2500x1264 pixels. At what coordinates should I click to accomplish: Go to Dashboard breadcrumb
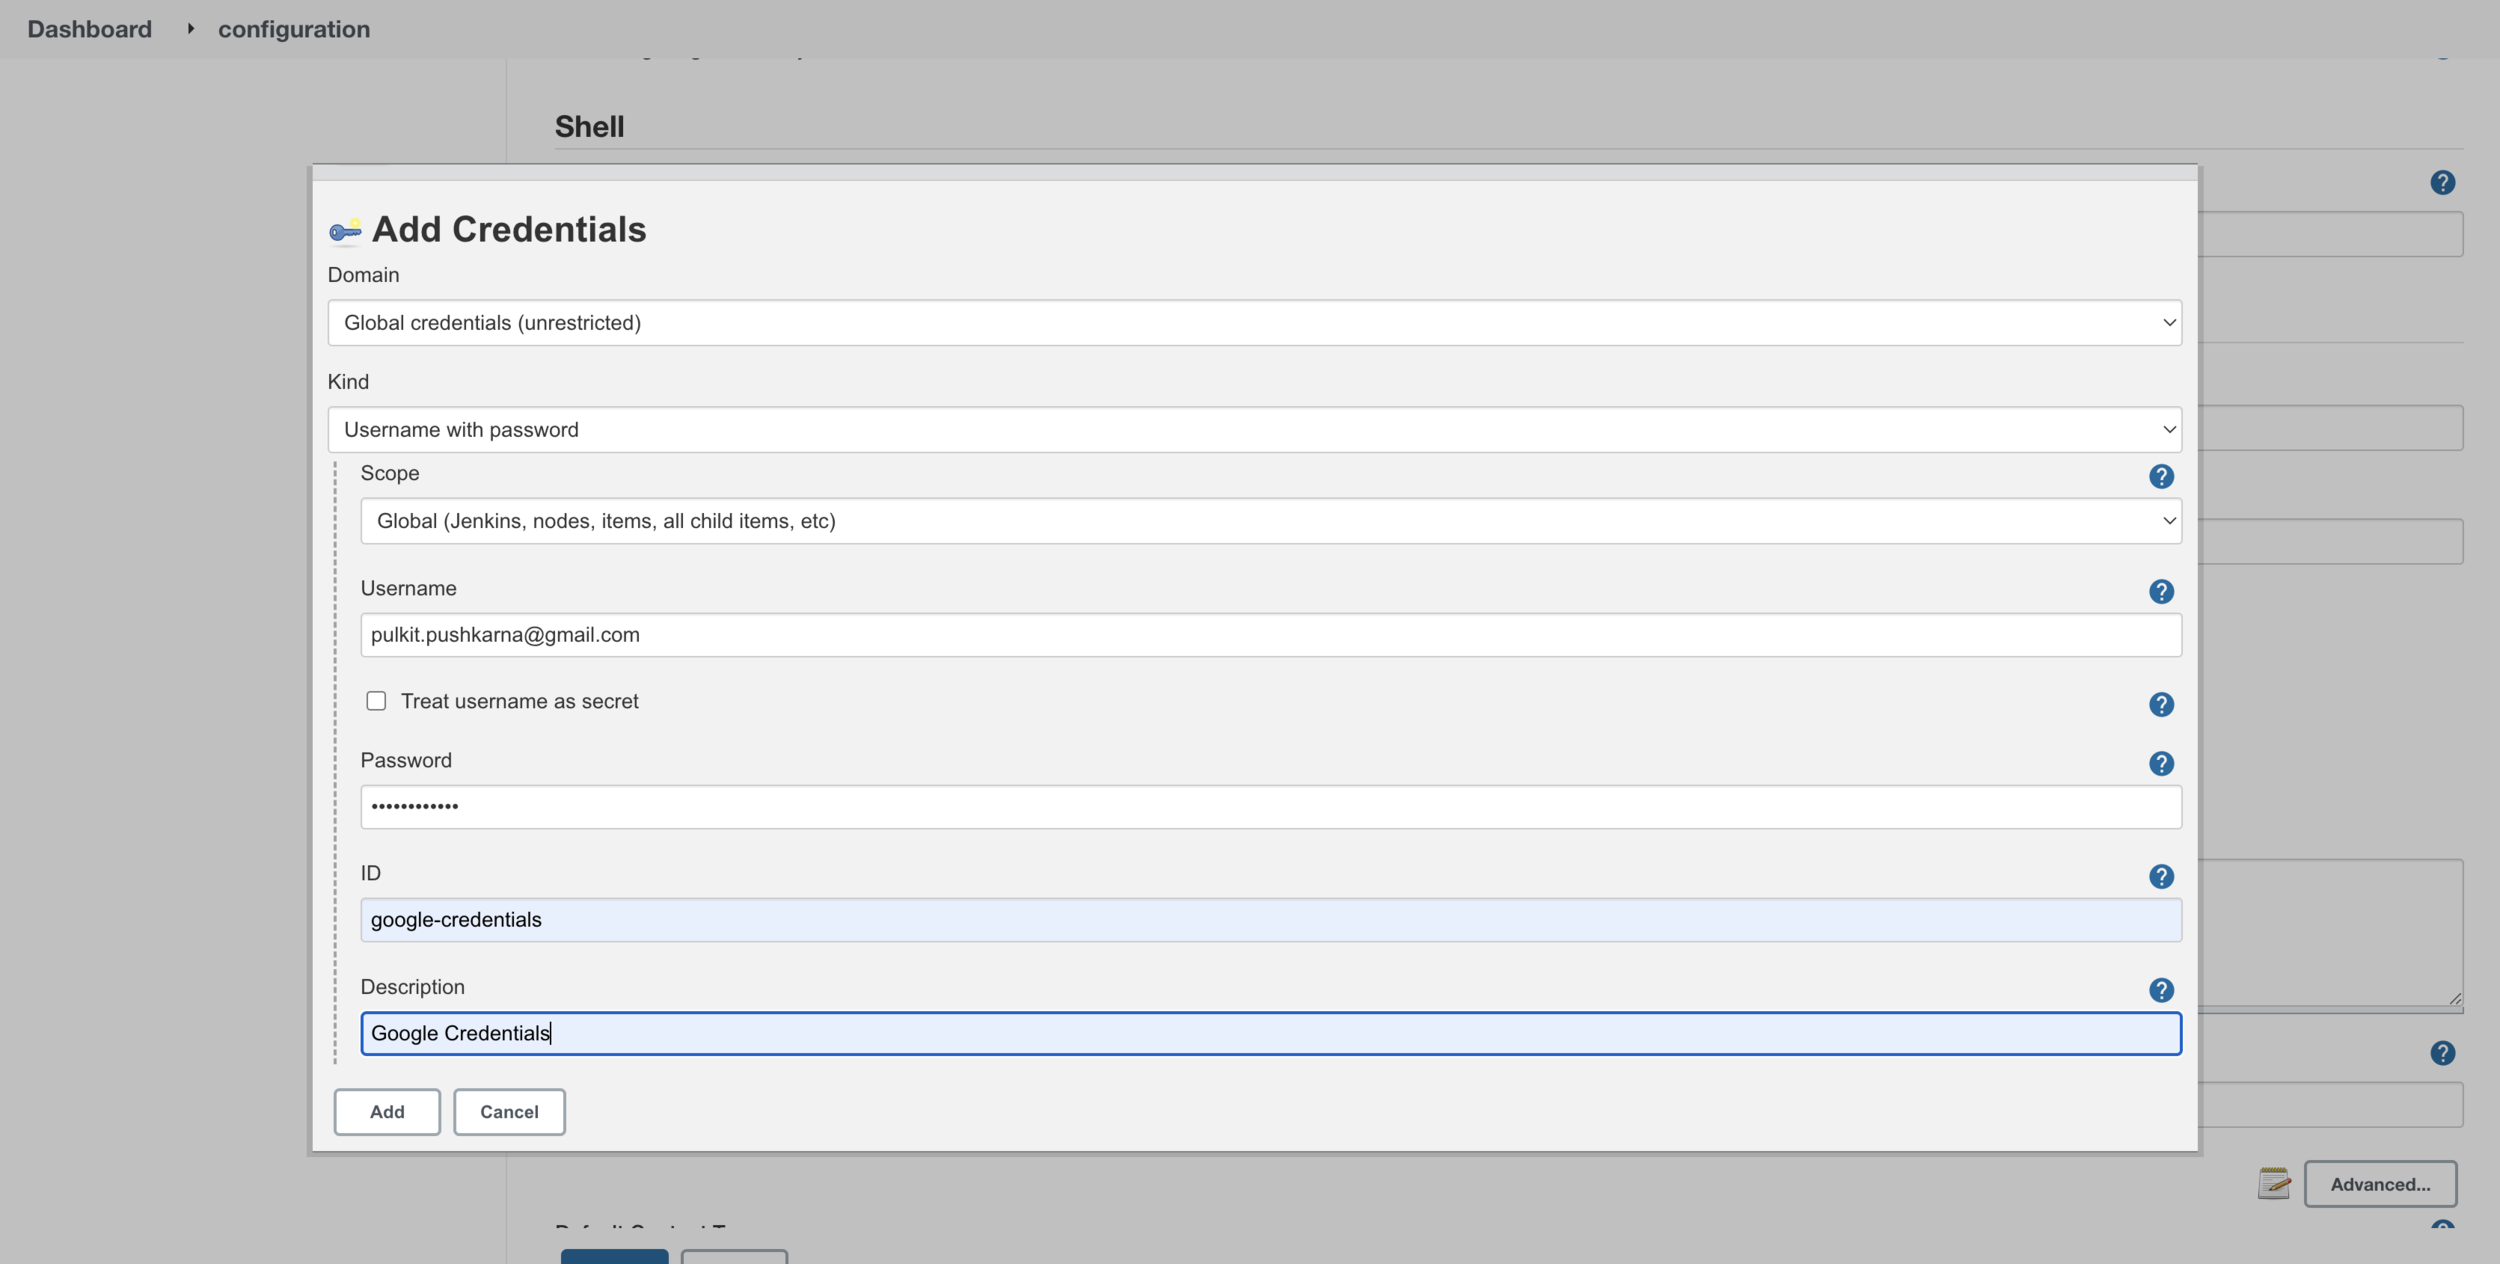tap(89, 29)
